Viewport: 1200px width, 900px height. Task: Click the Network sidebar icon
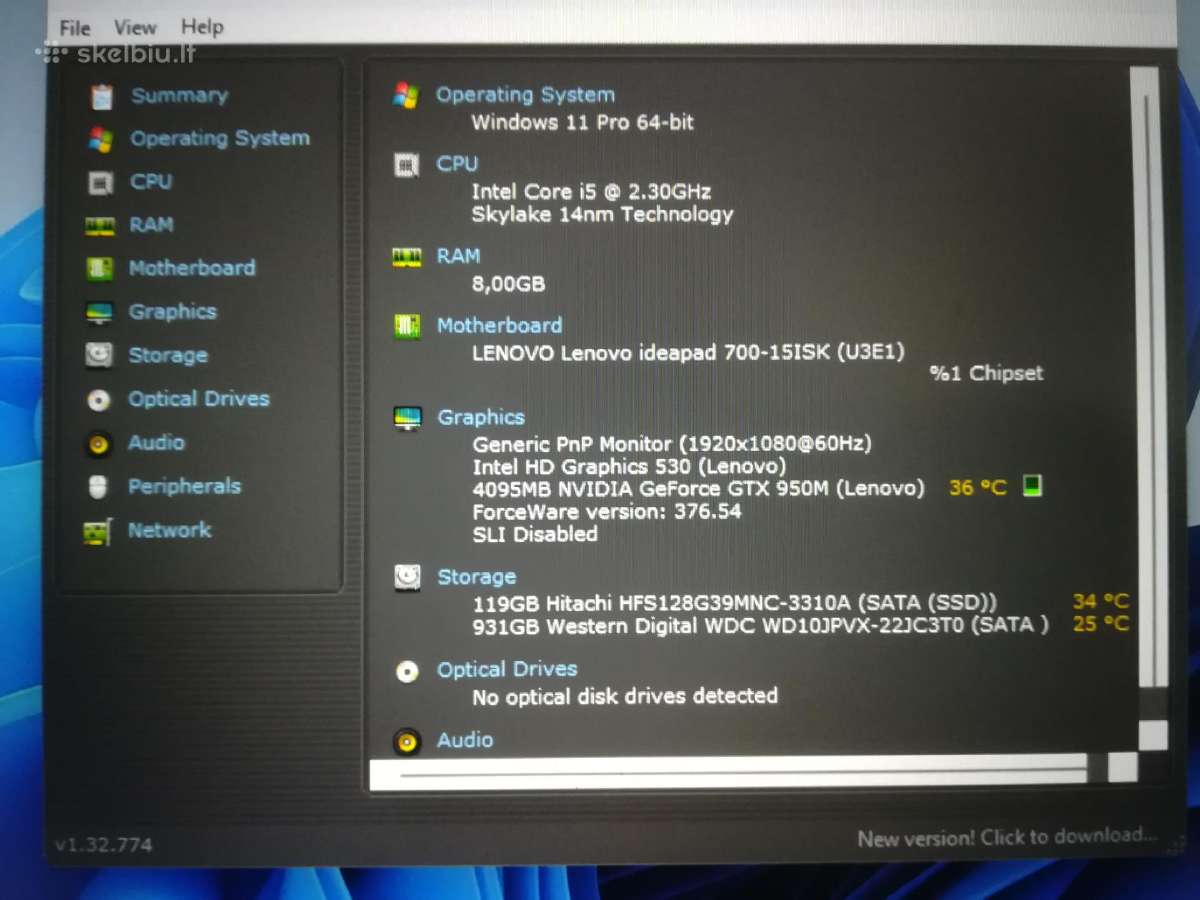tap(97, 531)
